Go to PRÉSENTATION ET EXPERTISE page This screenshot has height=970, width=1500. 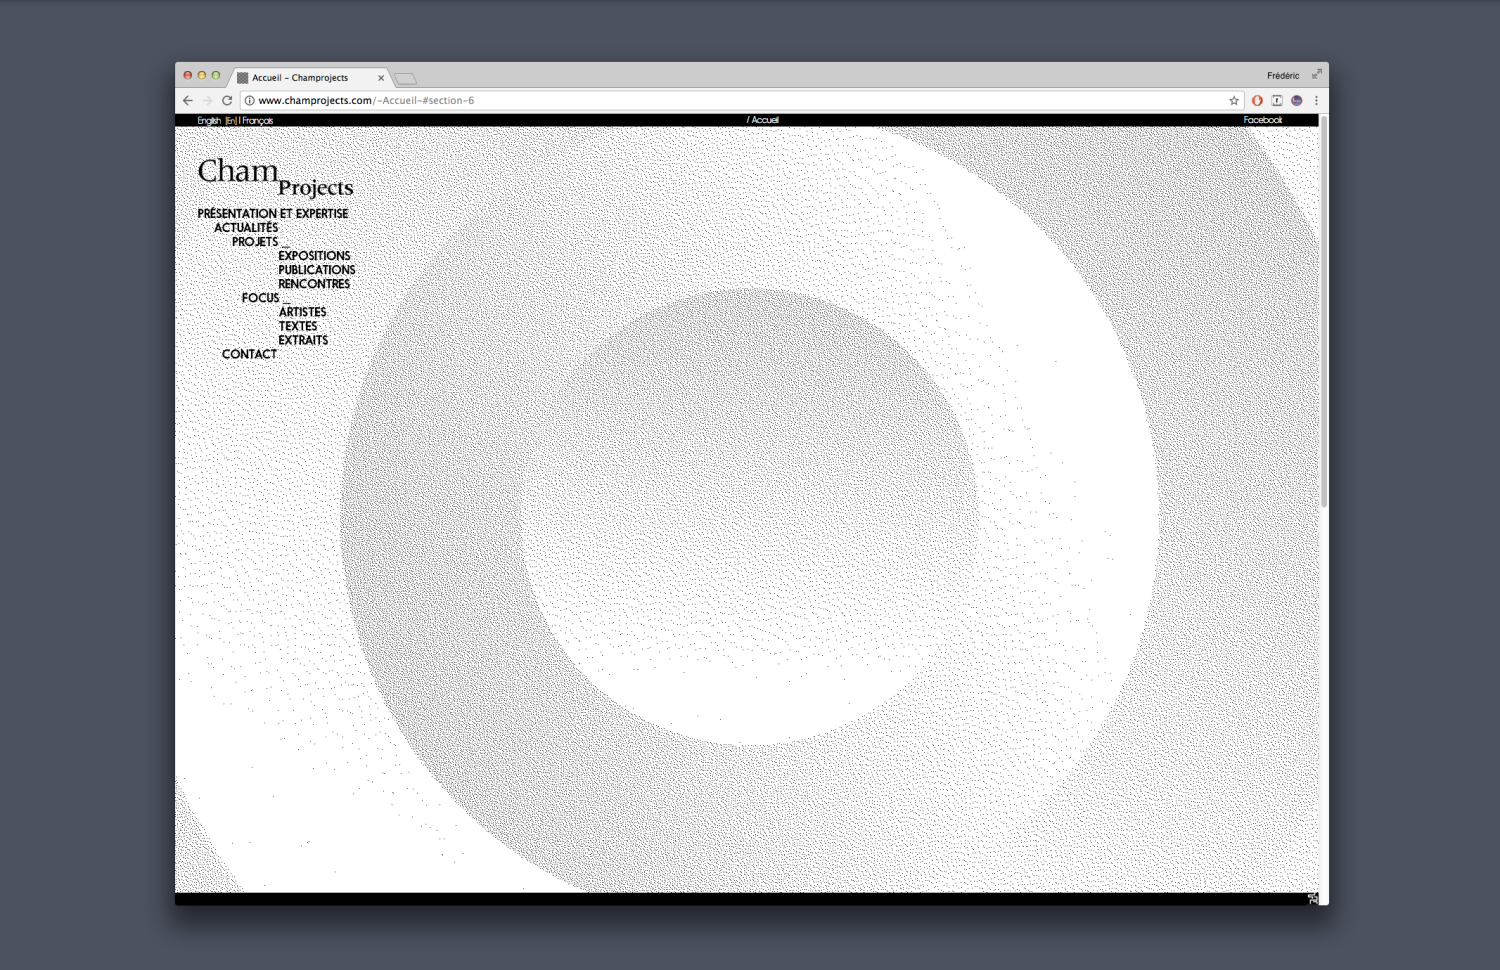tap(273, 214)
